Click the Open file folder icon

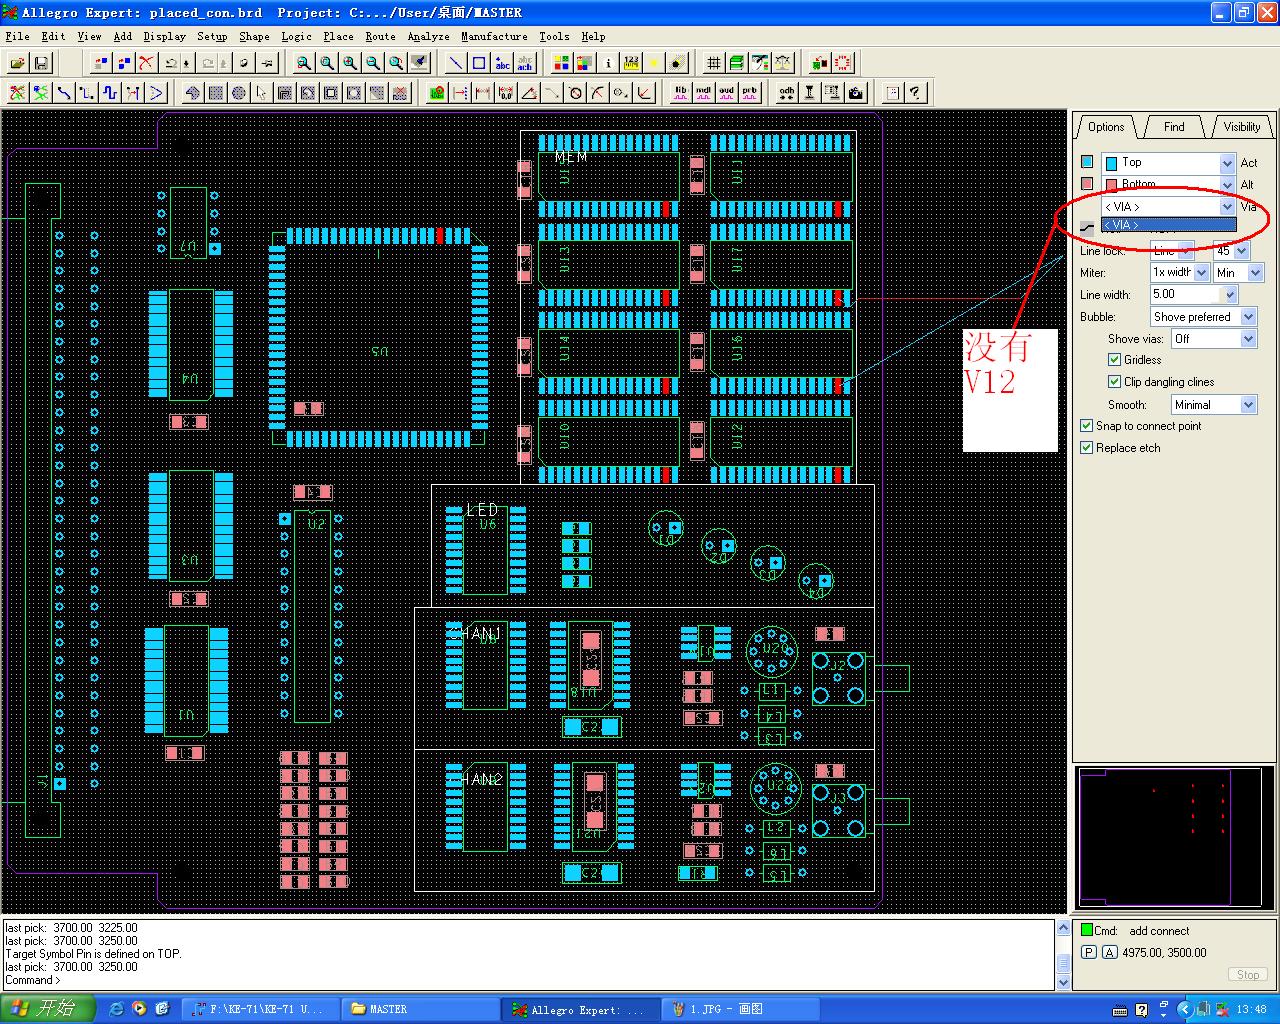tap(18, 63)
